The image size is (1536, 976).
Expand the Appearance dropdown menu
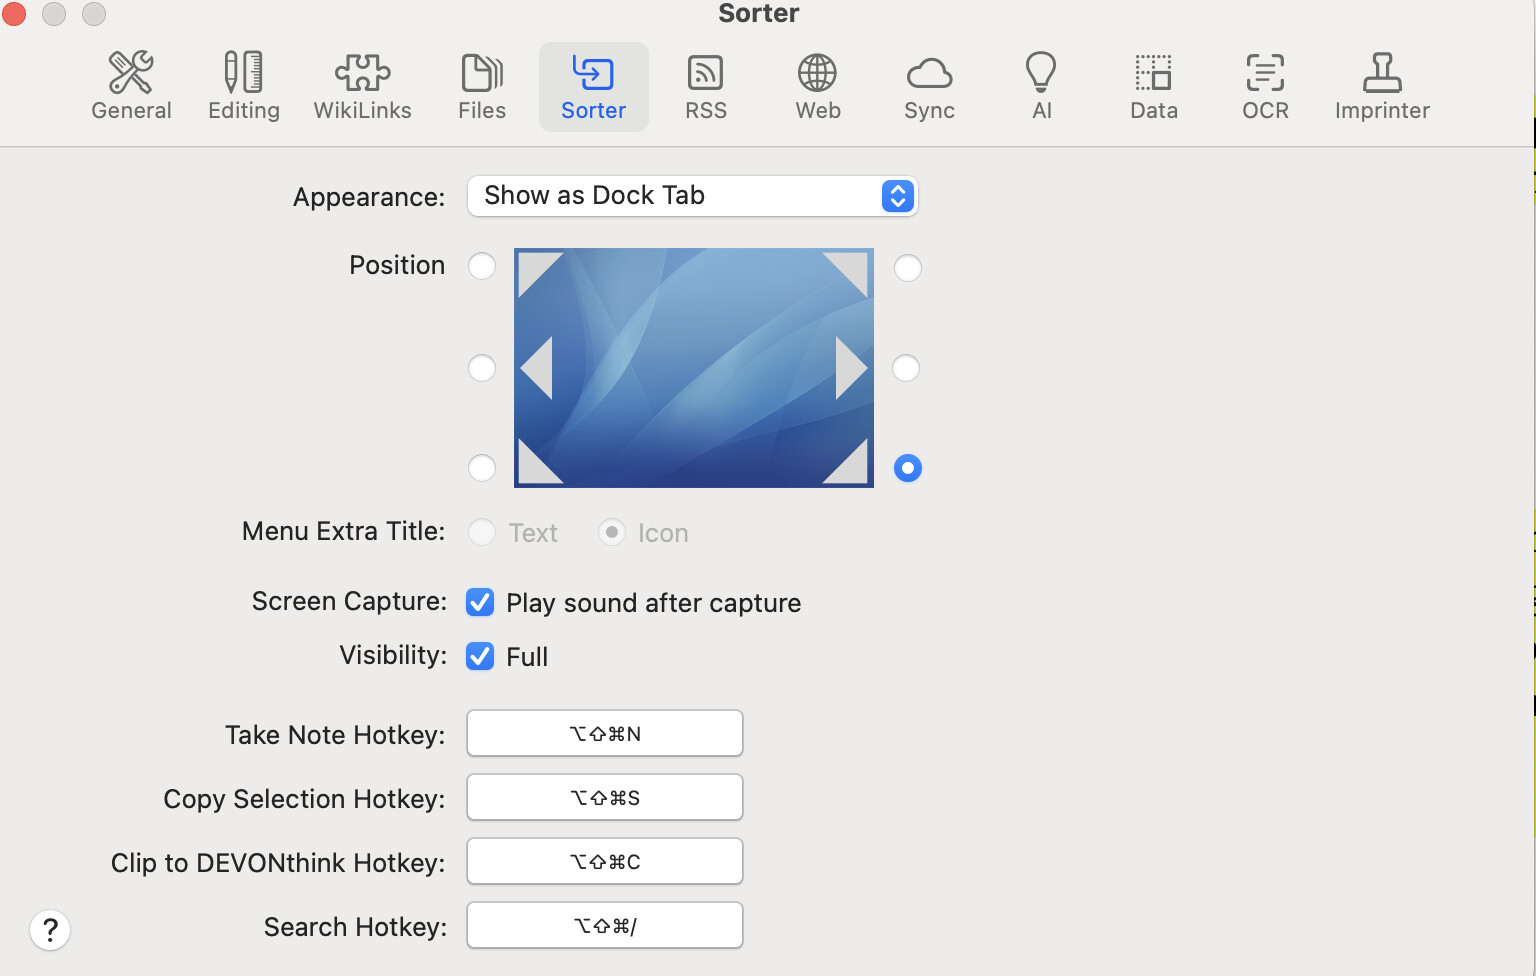[x=692, y=196]
